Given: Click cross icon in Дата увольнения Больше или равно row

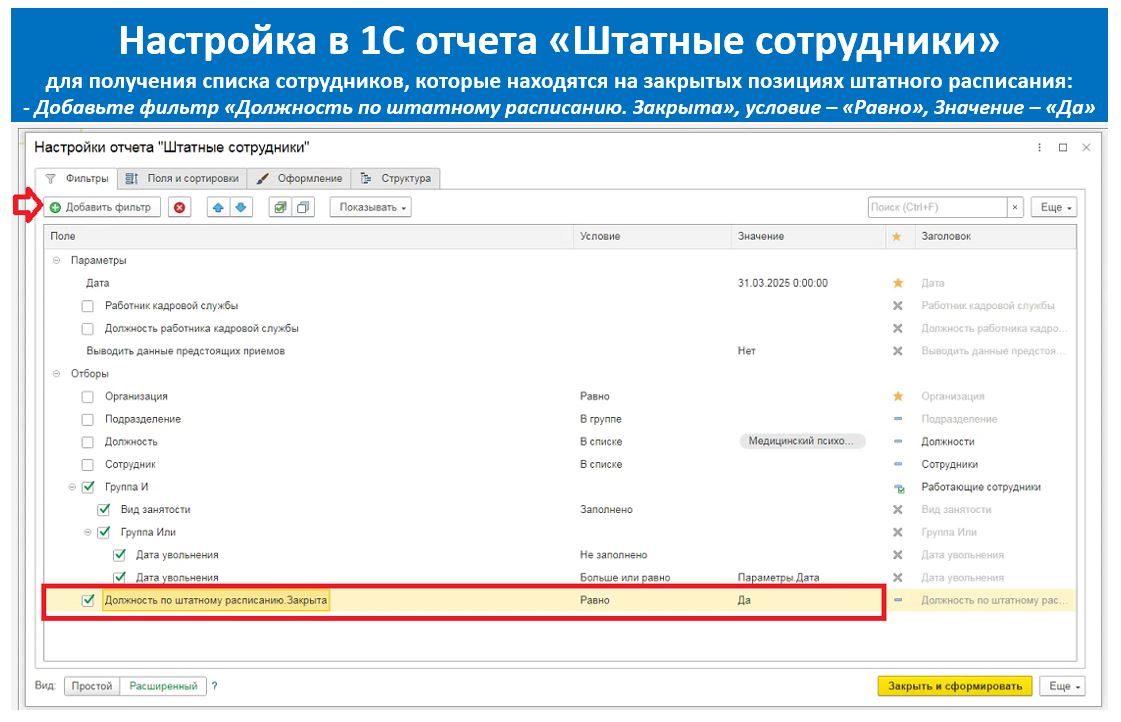Looking at the screenshot, I should pos(898,578).
